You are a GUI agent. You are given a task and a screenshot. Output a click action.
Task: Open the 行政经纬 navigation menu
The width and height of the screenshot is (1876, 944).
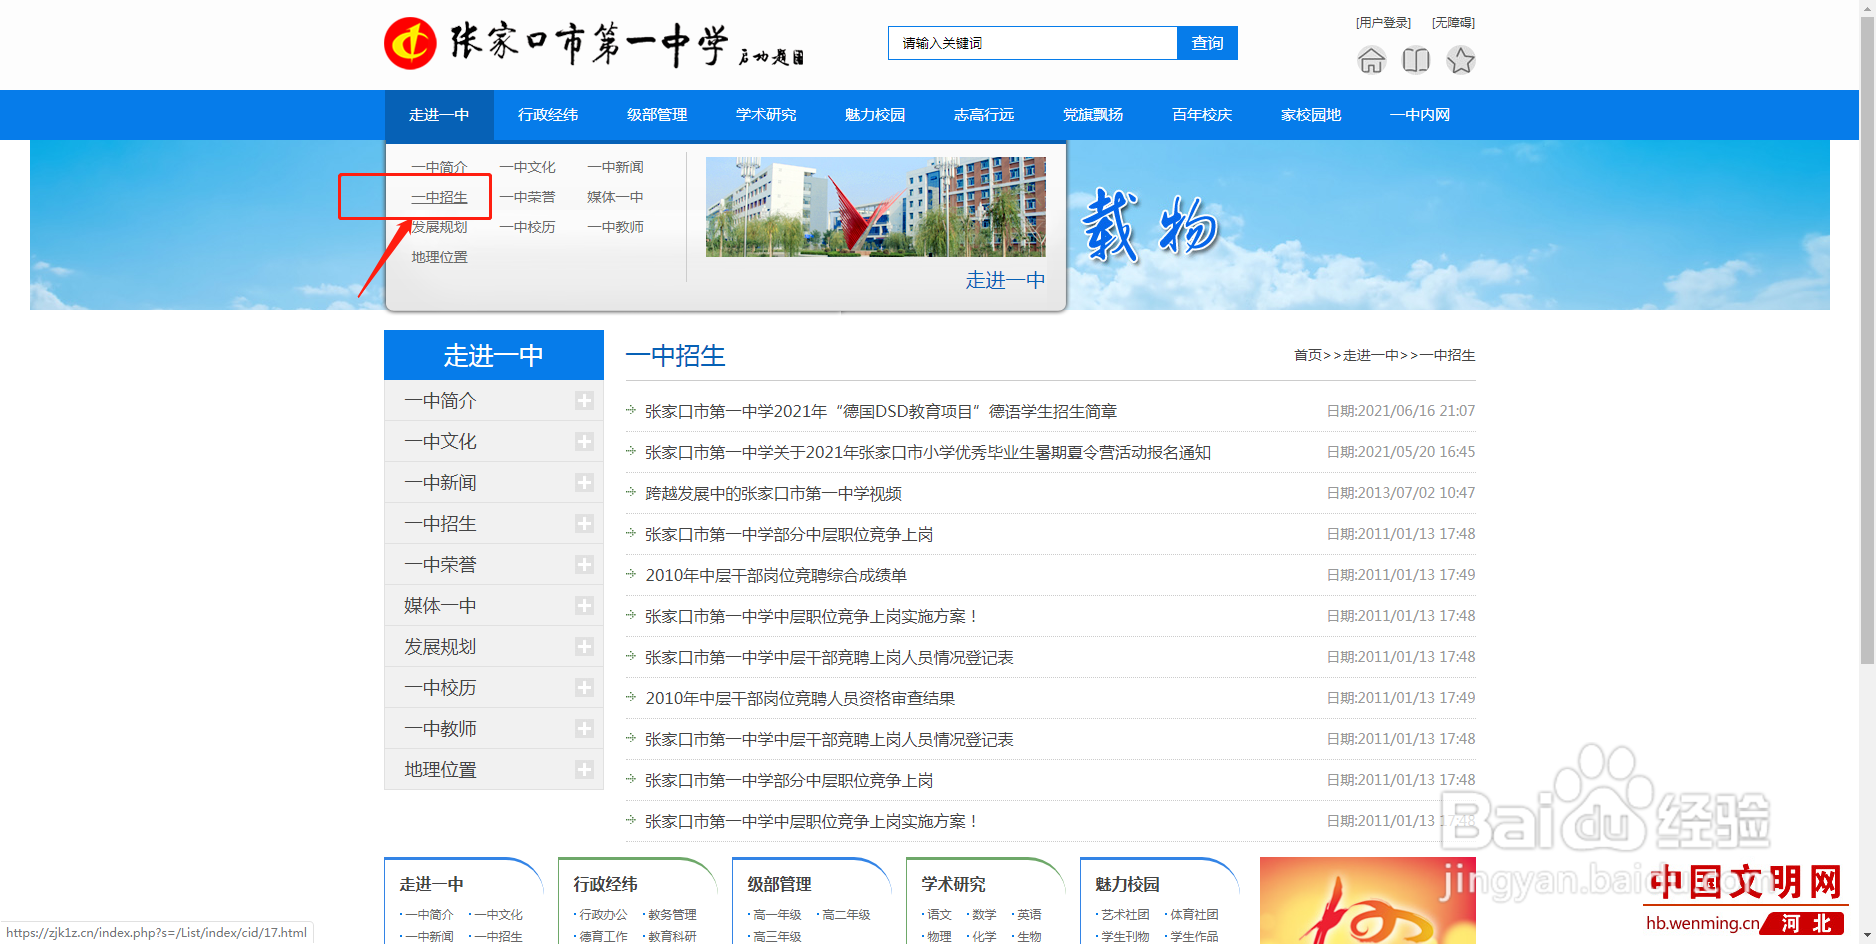point(548,114)
